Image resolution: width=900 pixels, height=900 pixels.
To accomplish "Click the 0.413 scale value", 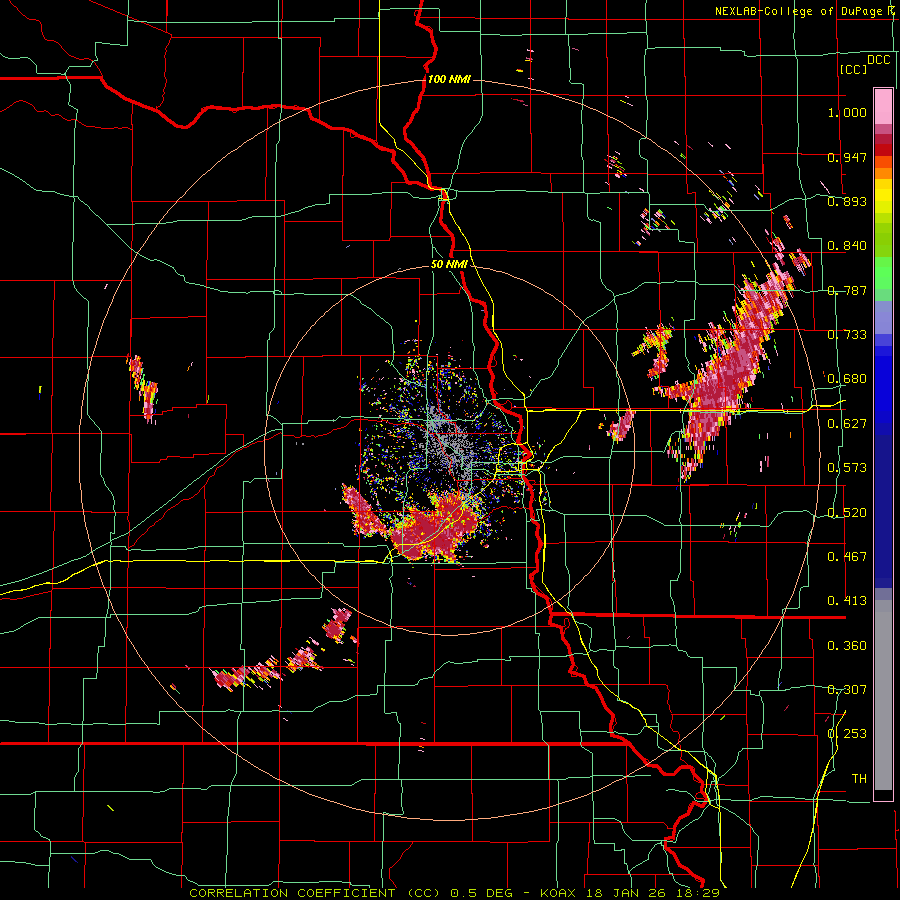I will [x=847, y=601].
